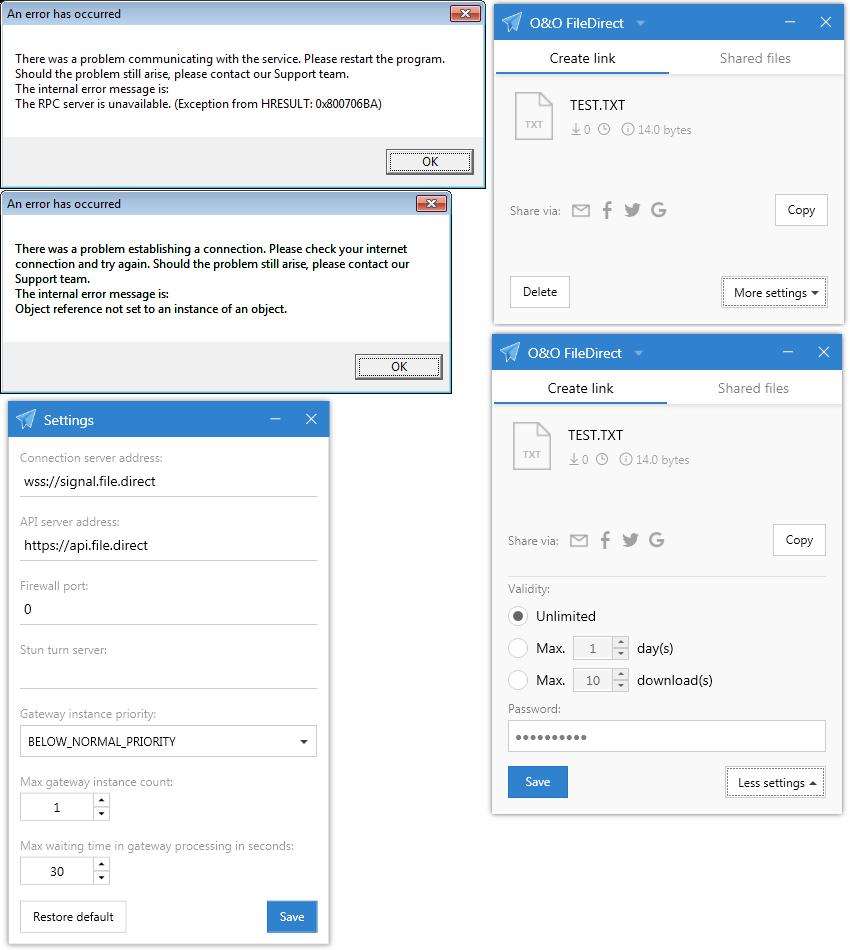The image size is (850, 950).
Task: Increase Max gateway instance count by one
Action: point(101,800)
